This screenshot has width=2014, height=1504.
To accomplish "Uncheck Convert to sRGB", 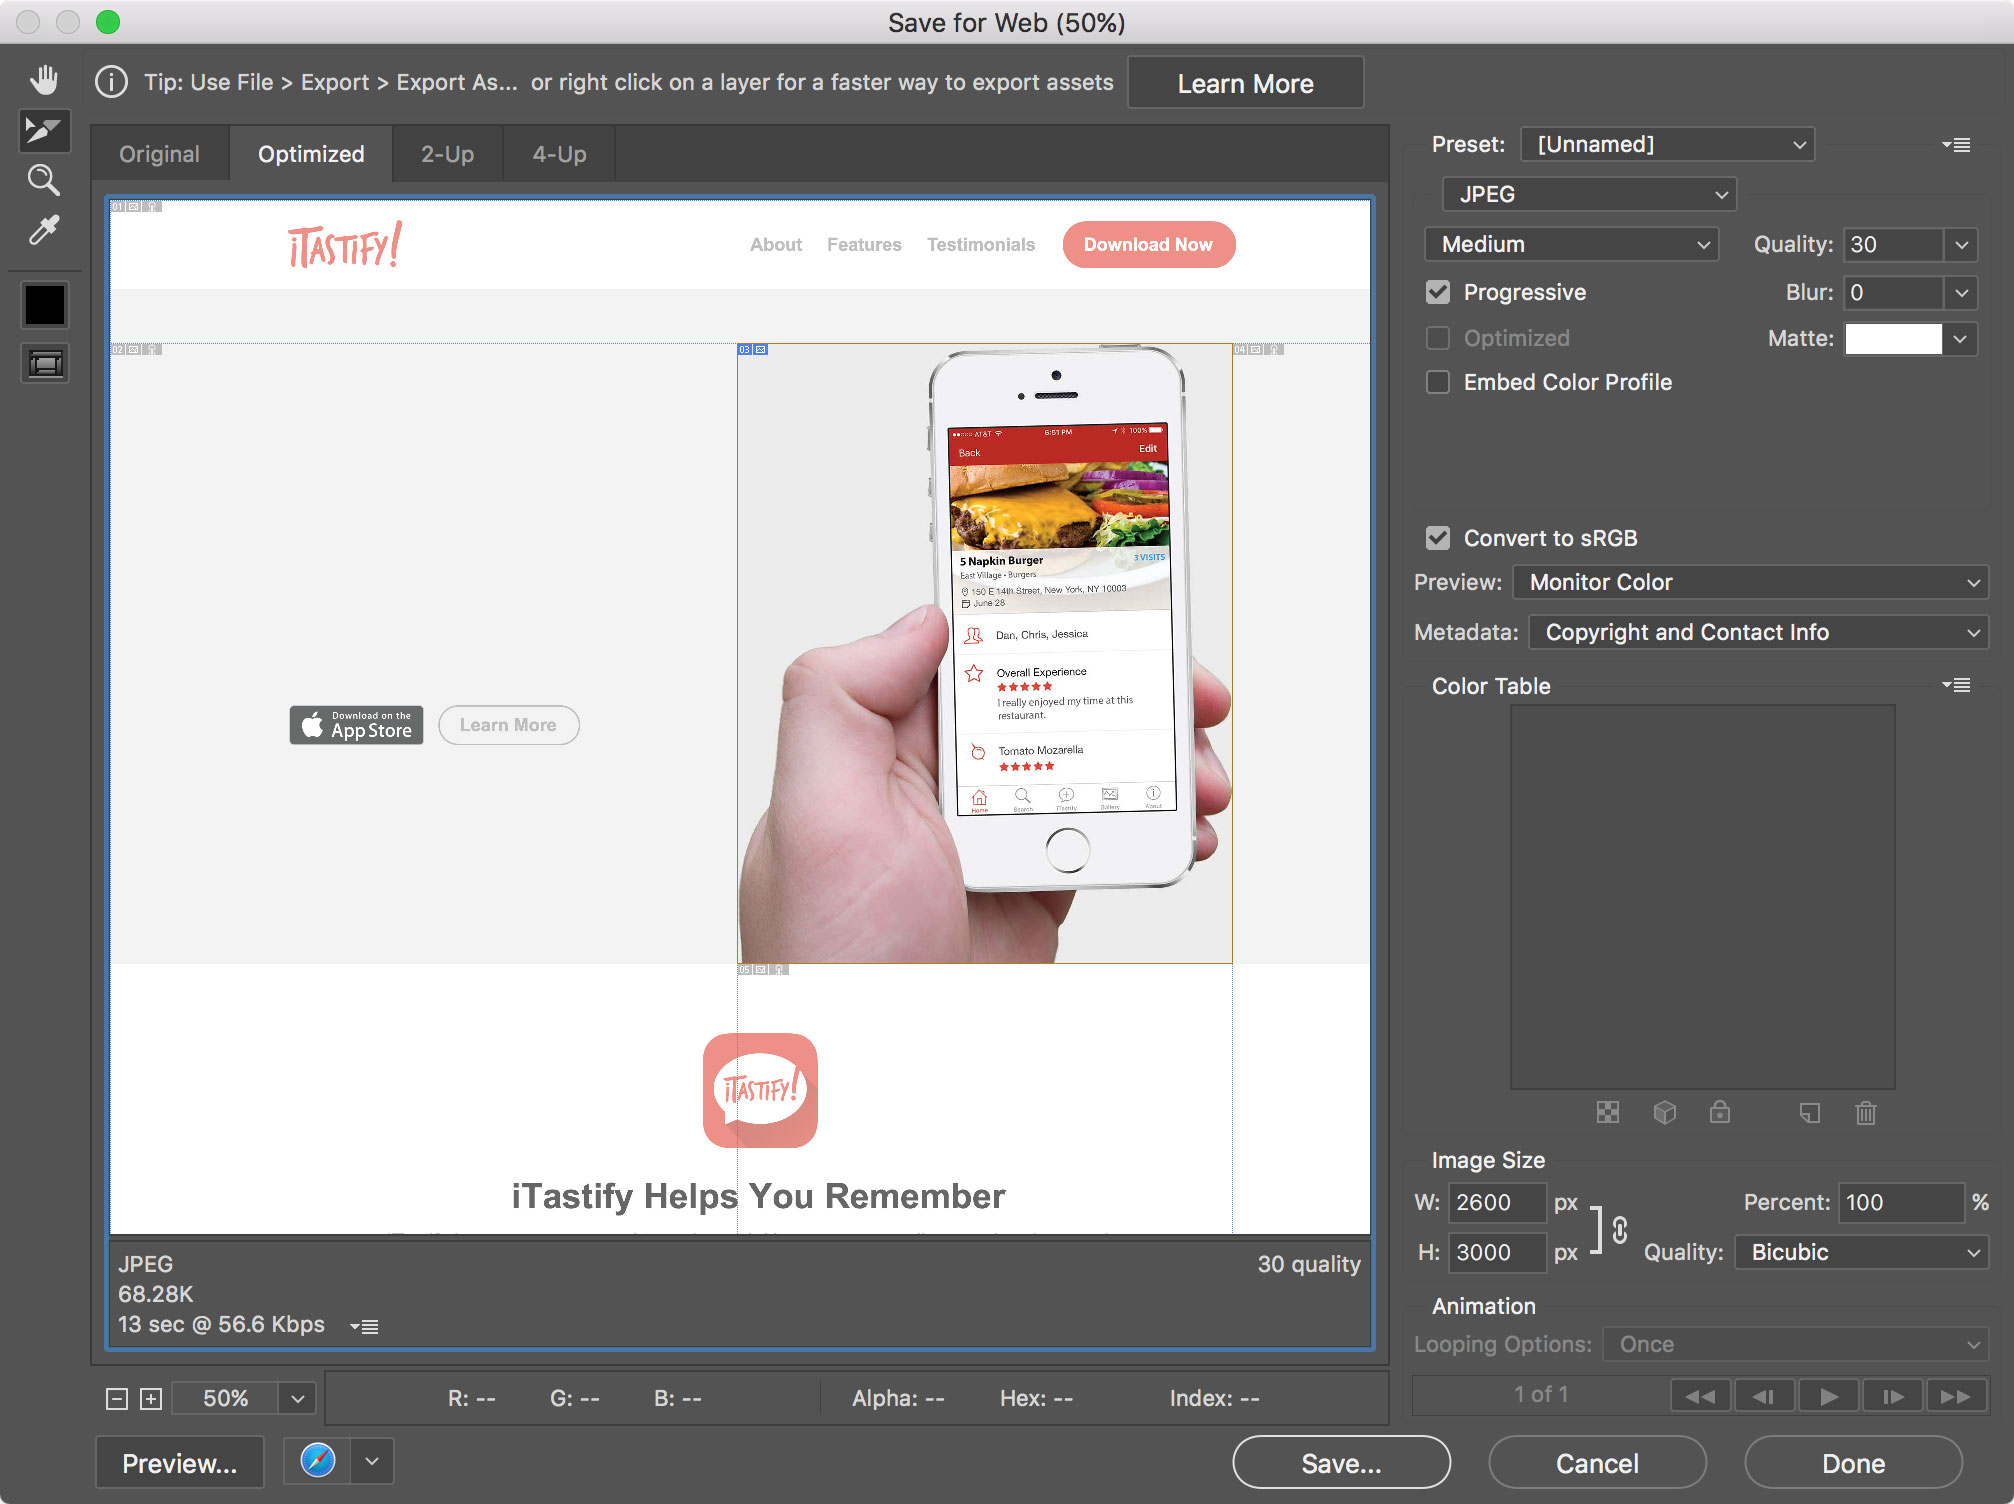I will coord(1438,538).
